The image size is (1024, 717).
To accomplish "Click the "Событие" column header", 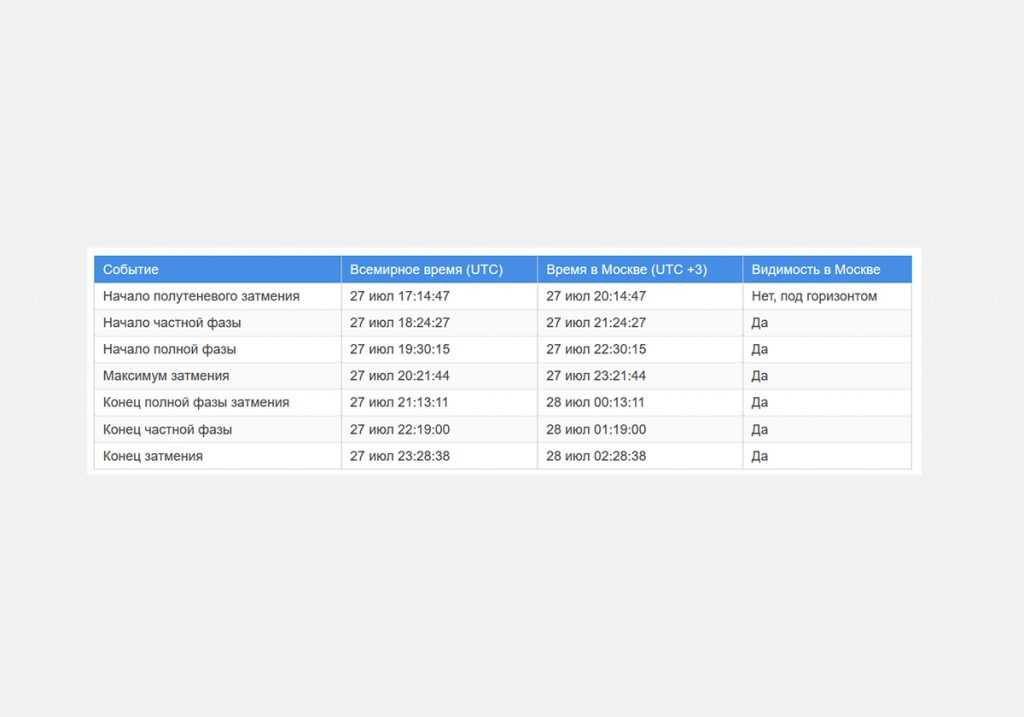I will [131, 270].
